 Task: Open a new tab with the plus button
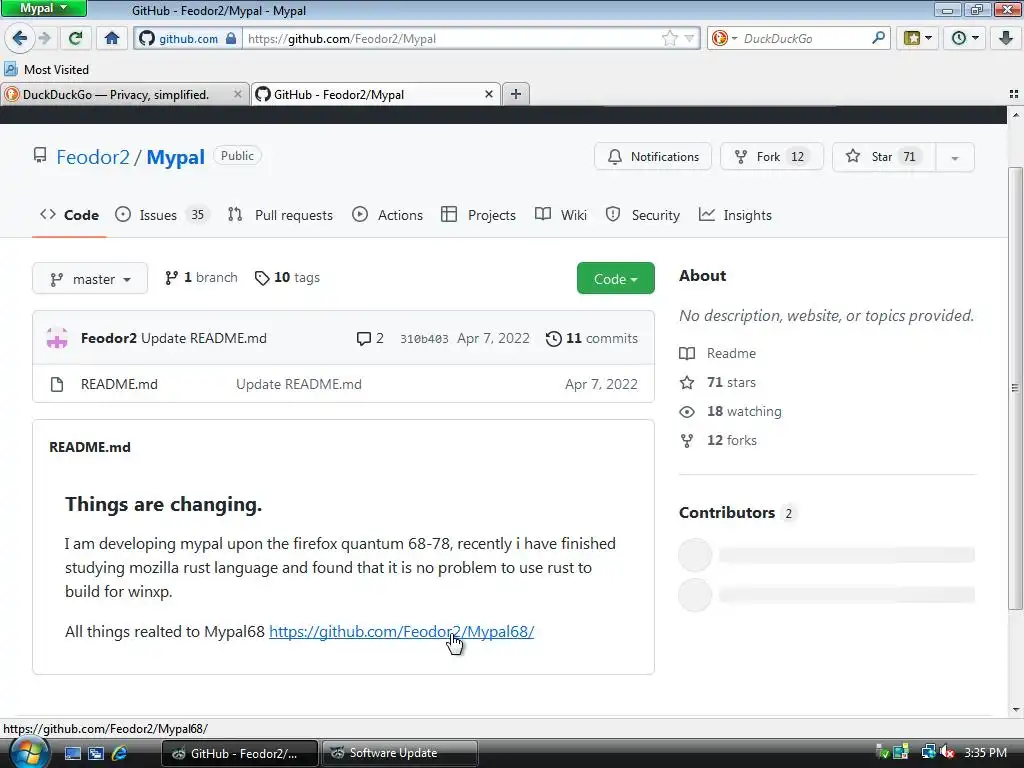pos(515,94)
